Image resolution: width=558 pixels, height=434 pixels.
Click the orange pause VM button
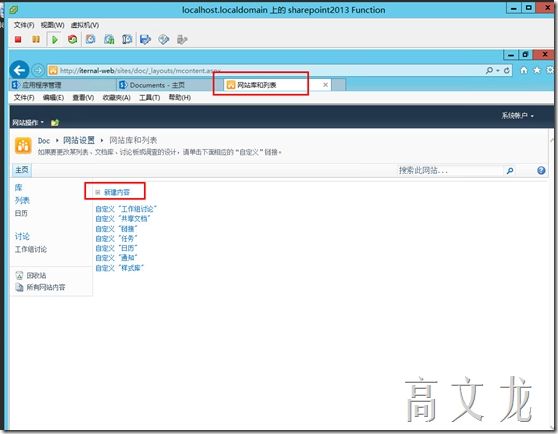point(36,39)
